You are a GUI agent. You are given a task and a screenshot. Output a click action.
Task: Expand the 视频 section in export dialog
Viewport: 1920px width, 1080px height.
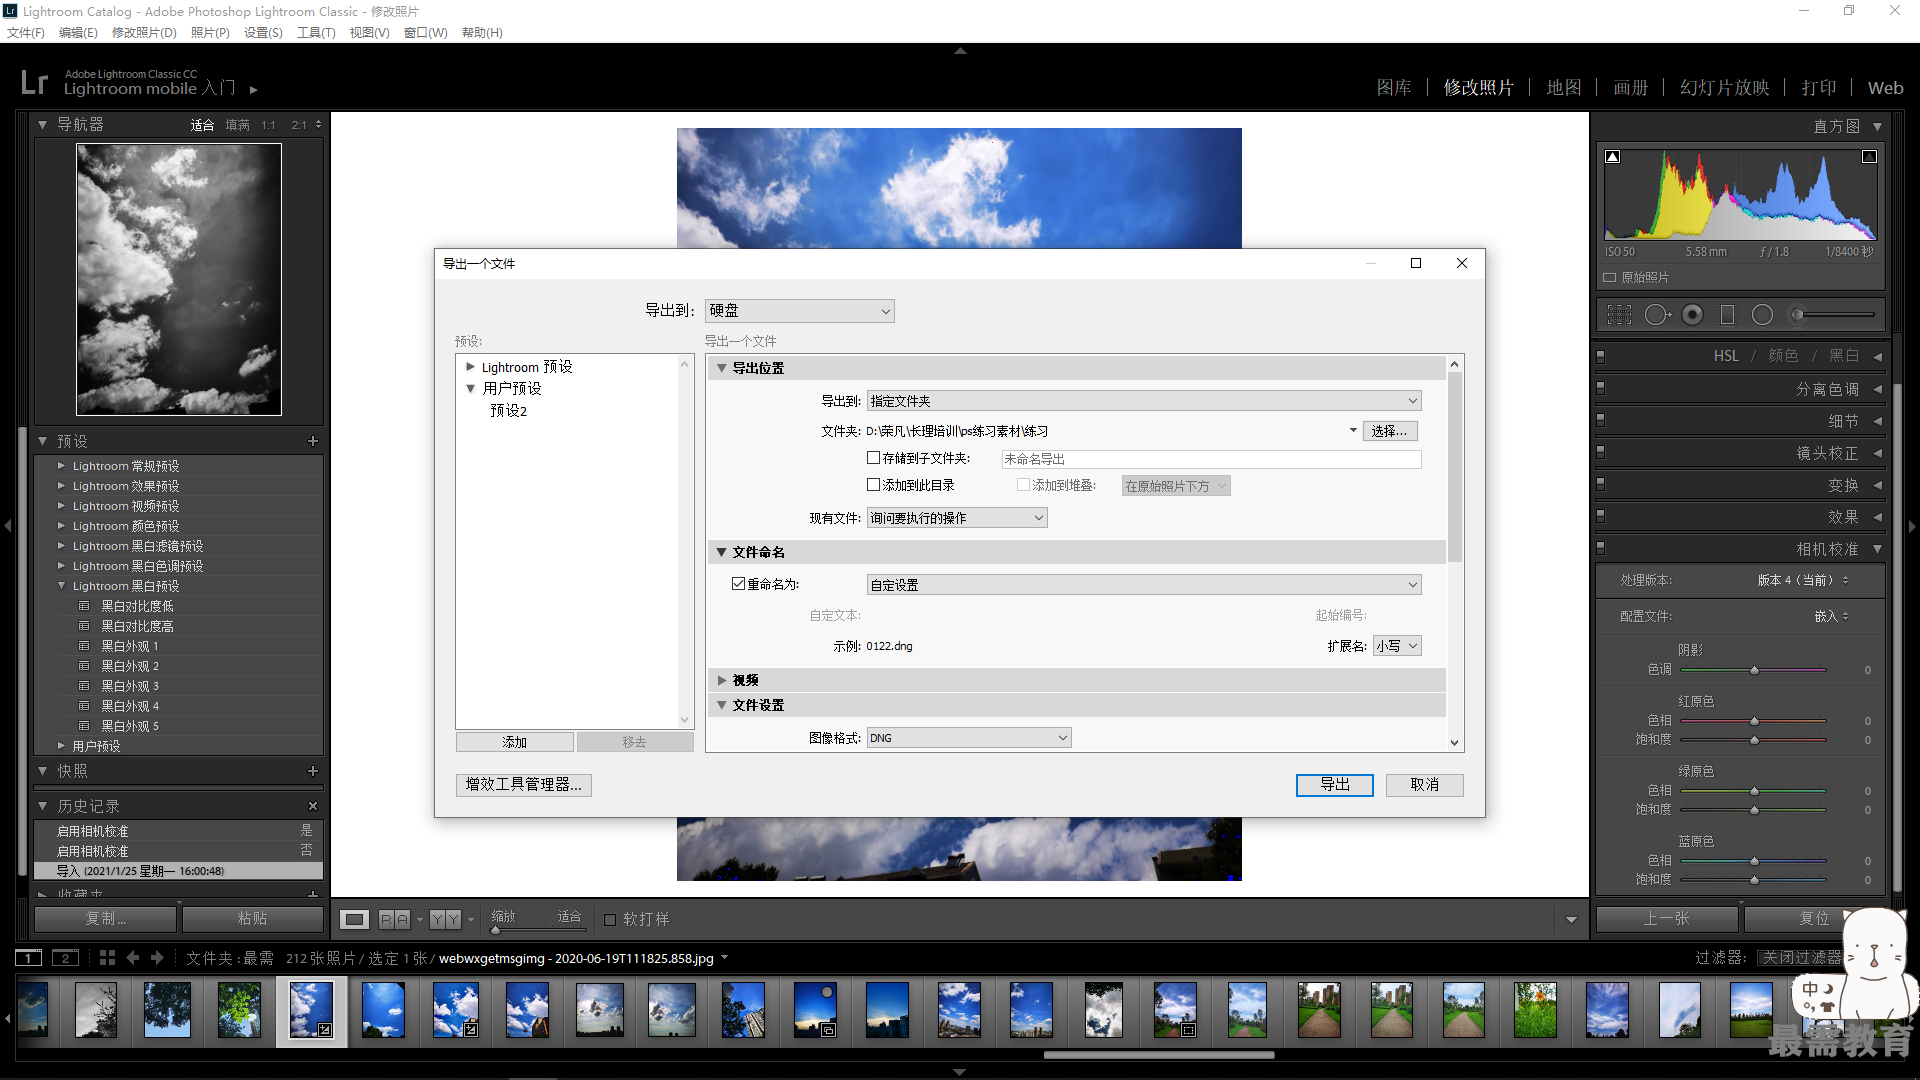[x=721, y=680]
